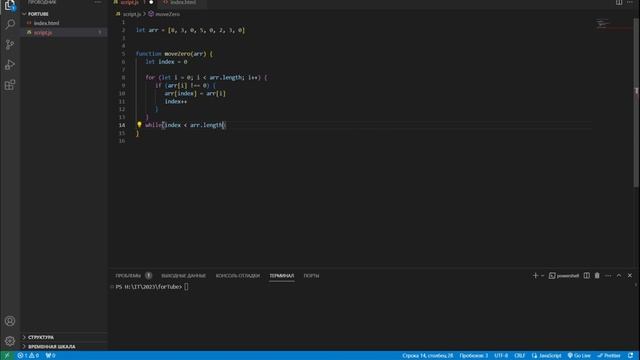Open the Accounts menu icon
The height and width of the screenshot is (360, 640).
[10, 321]
